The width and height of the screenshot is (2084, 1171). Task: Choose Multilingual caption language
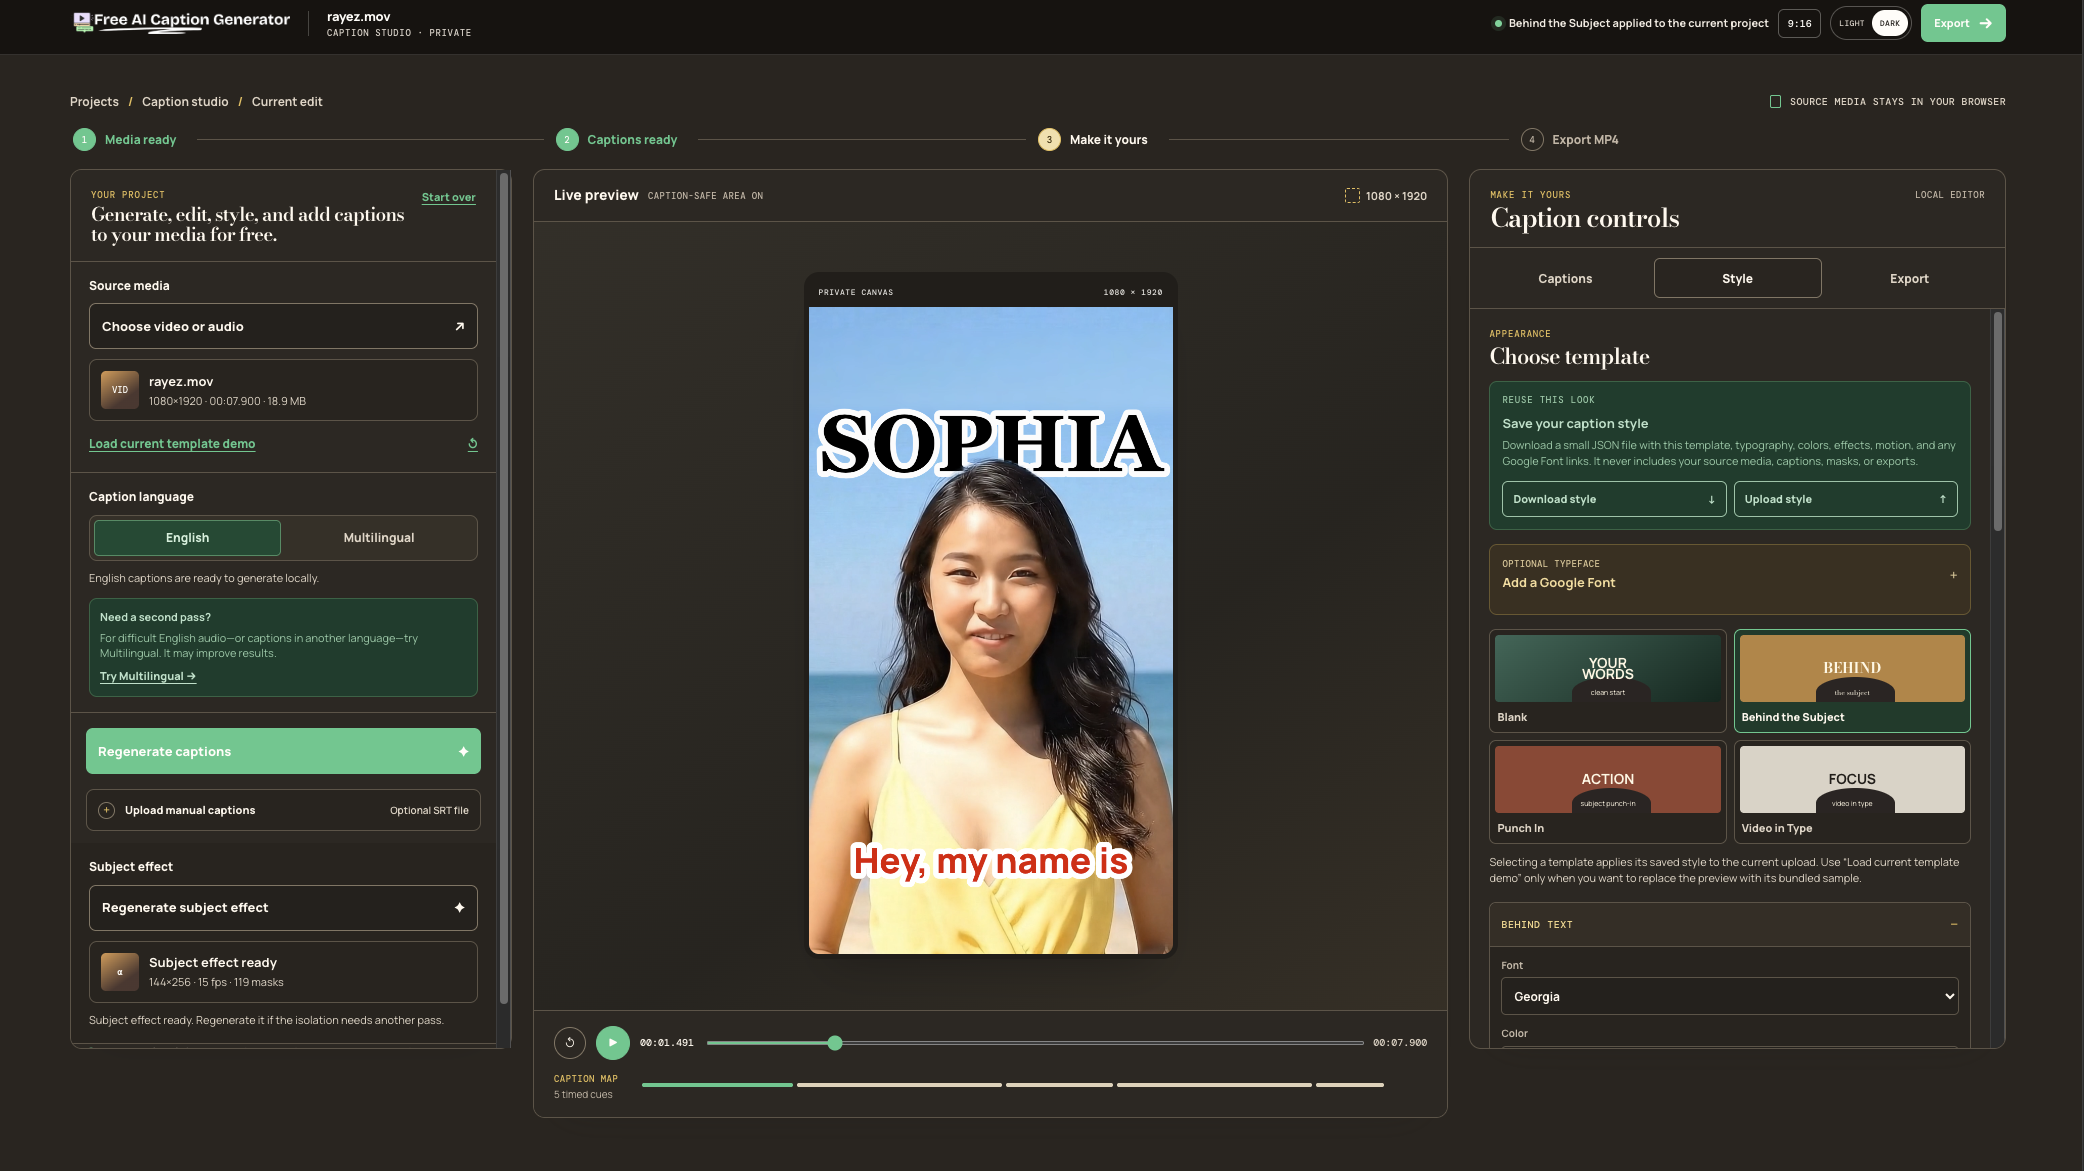pos(379,538)
